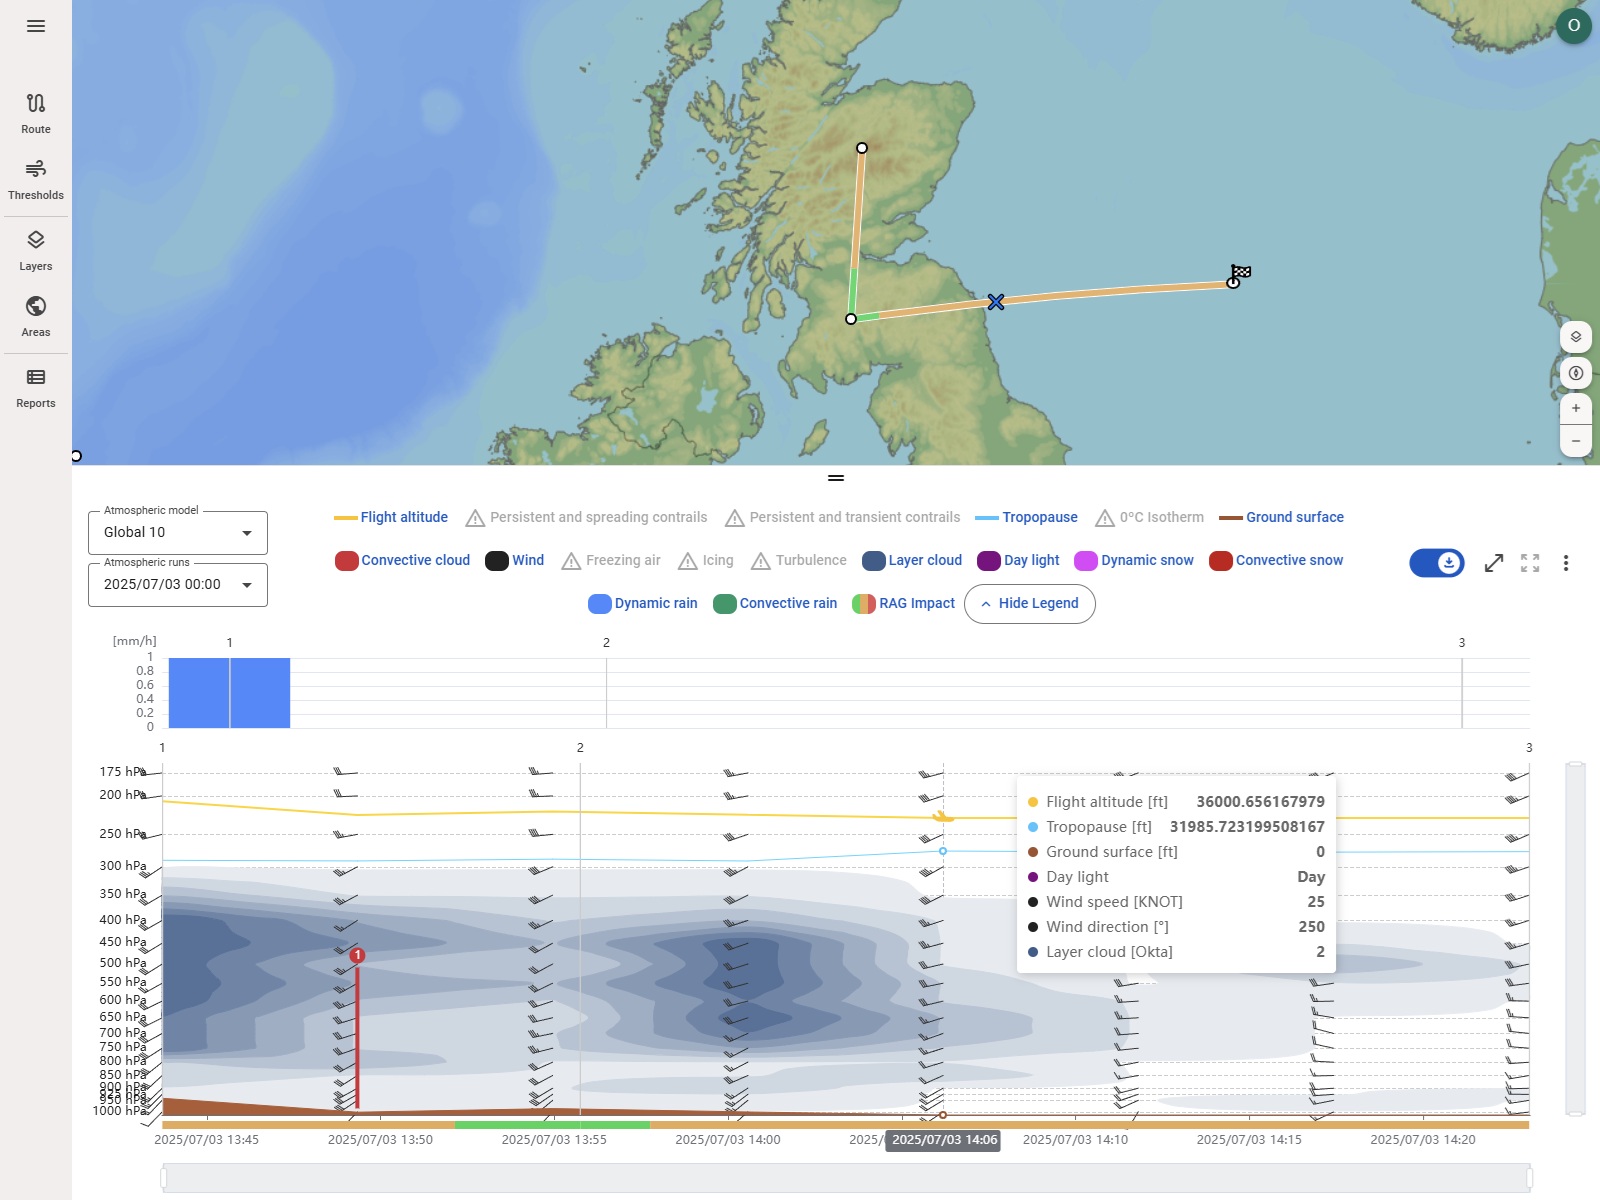Toggle Convective cloud legend item
This screenshot has width=1600, height=1200.
(x=402, y=560)
